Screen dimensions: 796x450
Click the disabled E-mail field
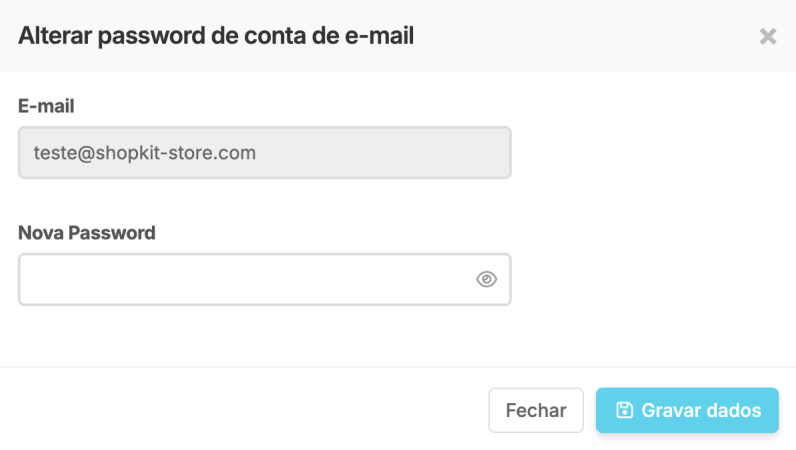click(264, 152)
